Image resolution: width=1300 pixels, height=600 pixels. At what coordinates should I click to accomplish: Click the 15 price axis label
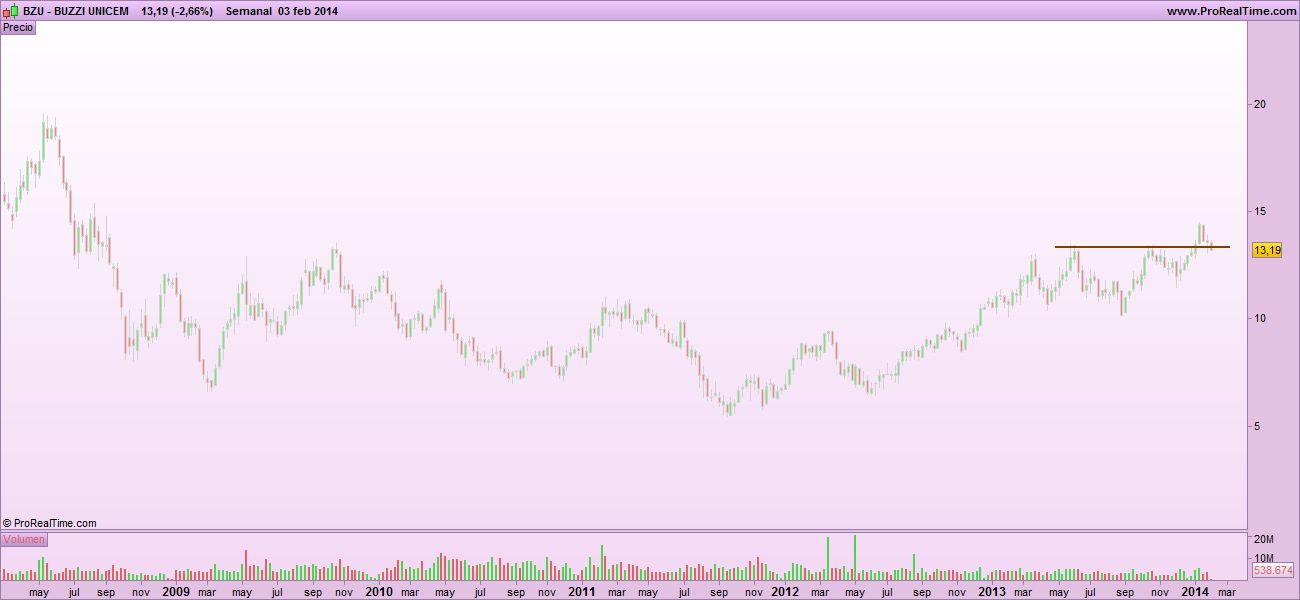tap(1260, 211)
